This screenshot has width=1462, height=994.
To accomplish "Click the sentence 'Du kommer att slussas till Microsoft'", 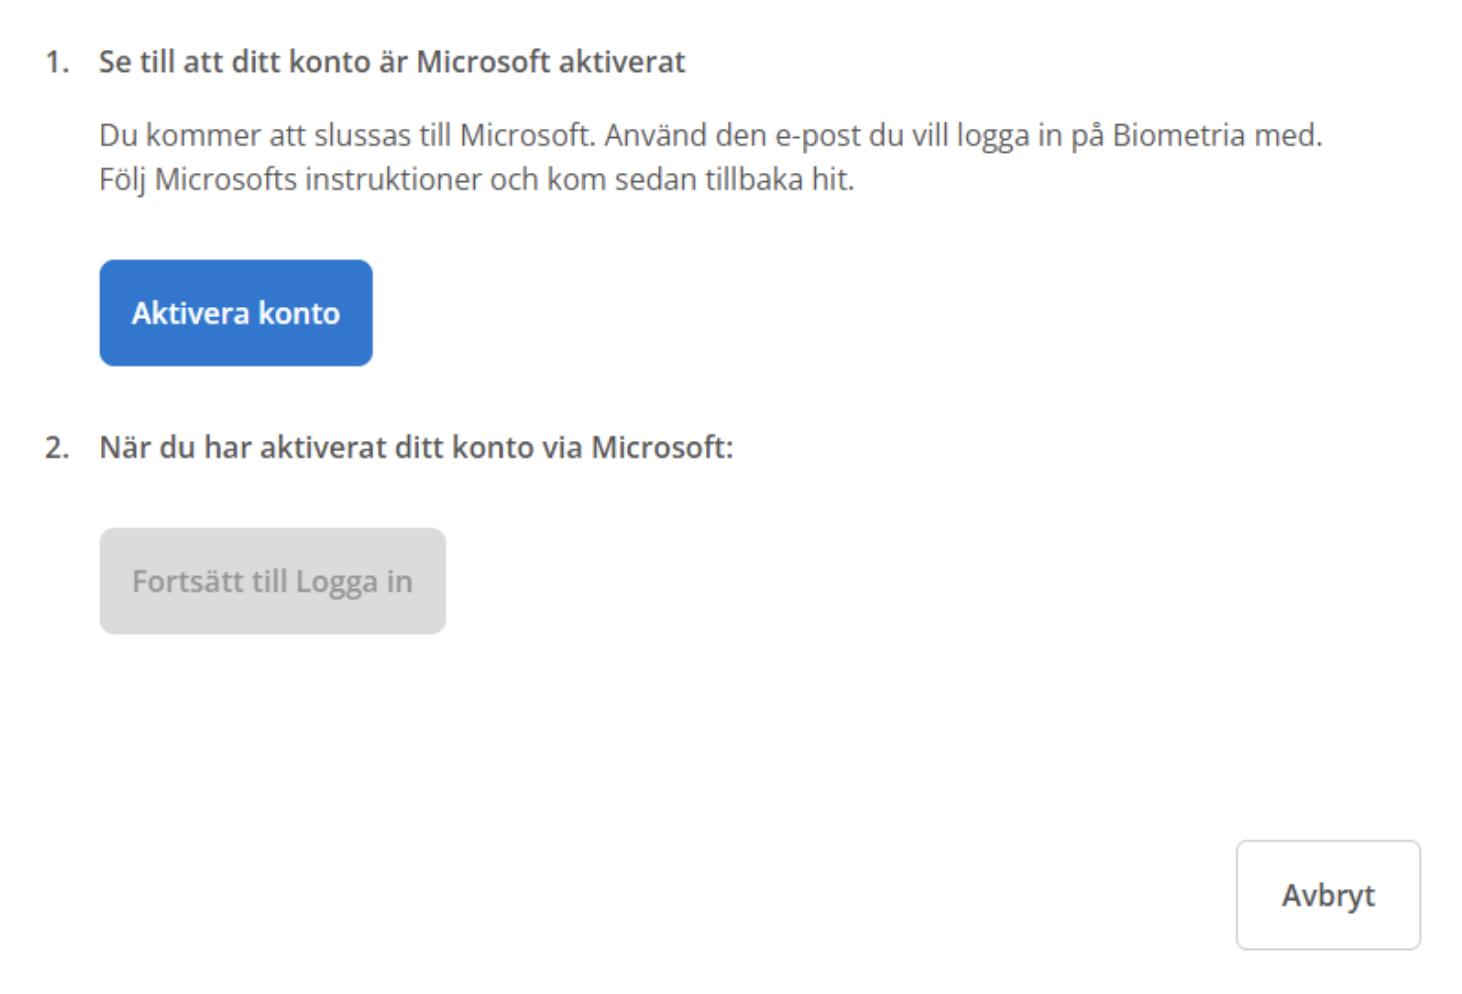I will click(347, 135).
